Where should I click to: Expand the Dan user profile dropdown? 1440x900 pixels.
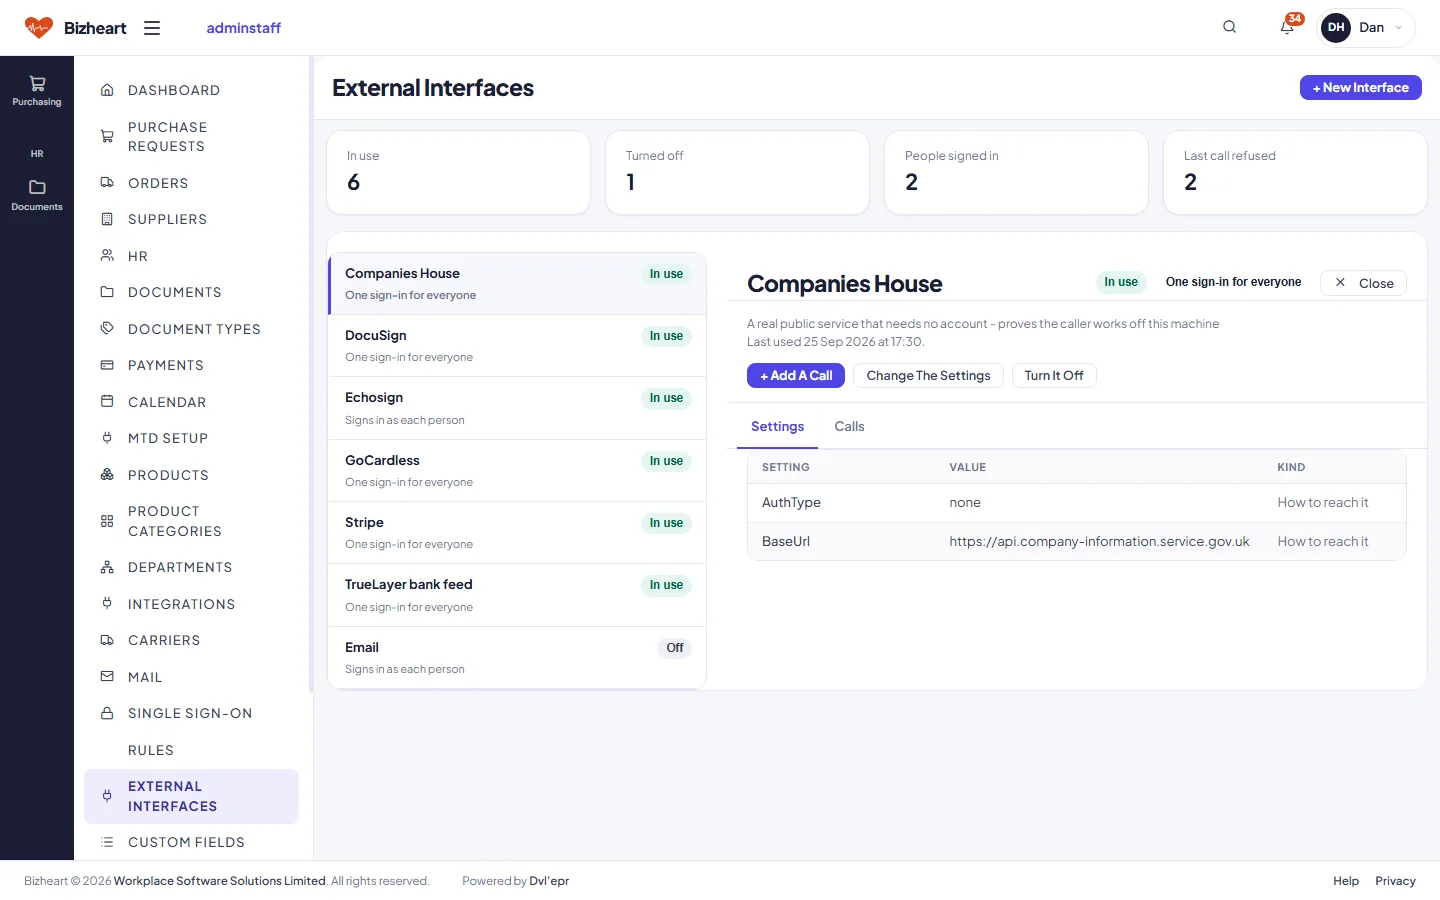1366,27
